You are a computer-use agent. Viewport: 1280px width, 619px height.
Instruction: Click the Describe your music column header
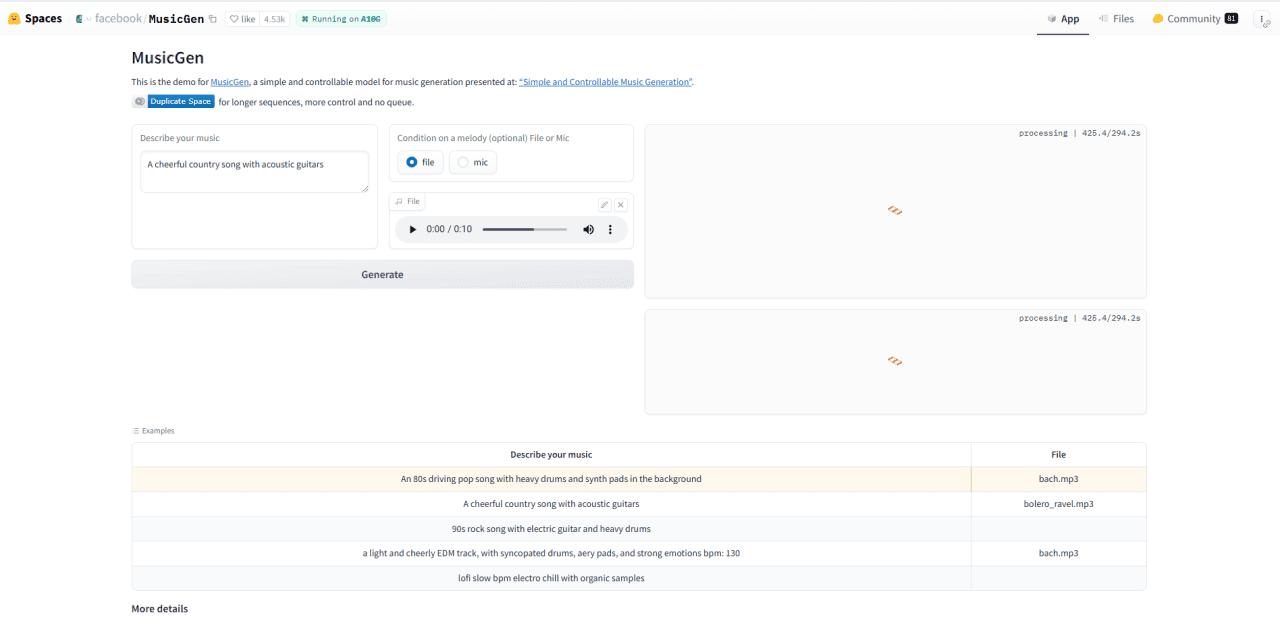click(x=551, y=455)
